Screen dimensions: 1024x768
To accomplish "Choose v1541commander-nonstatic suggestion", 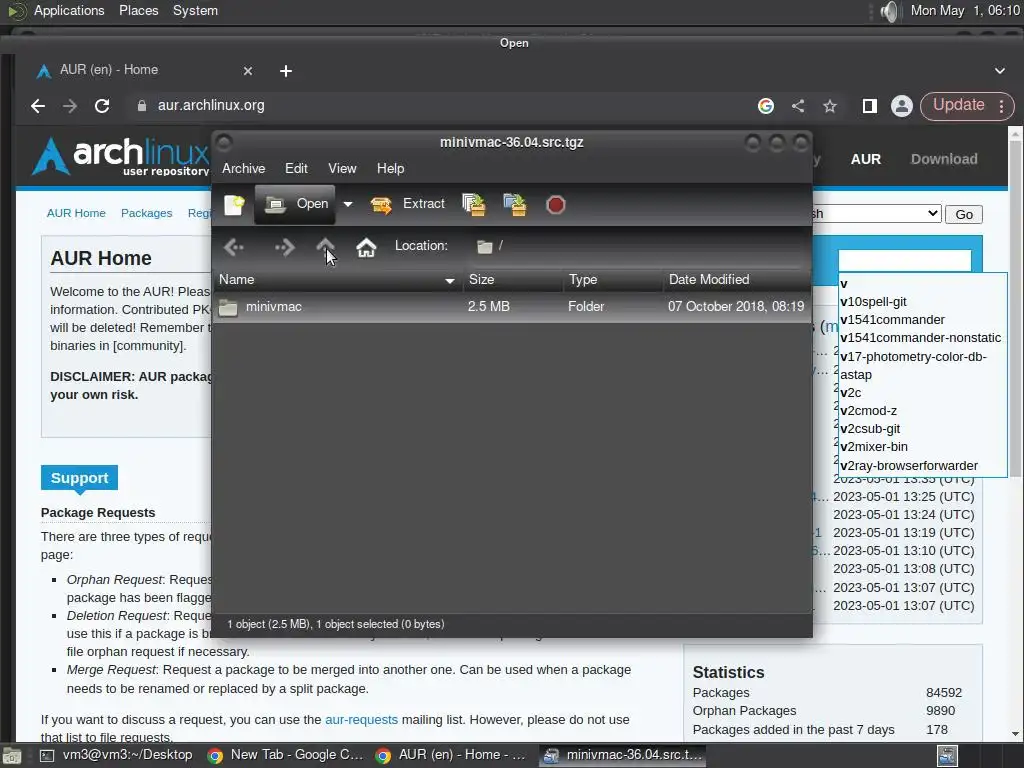I will coord(922,338).
